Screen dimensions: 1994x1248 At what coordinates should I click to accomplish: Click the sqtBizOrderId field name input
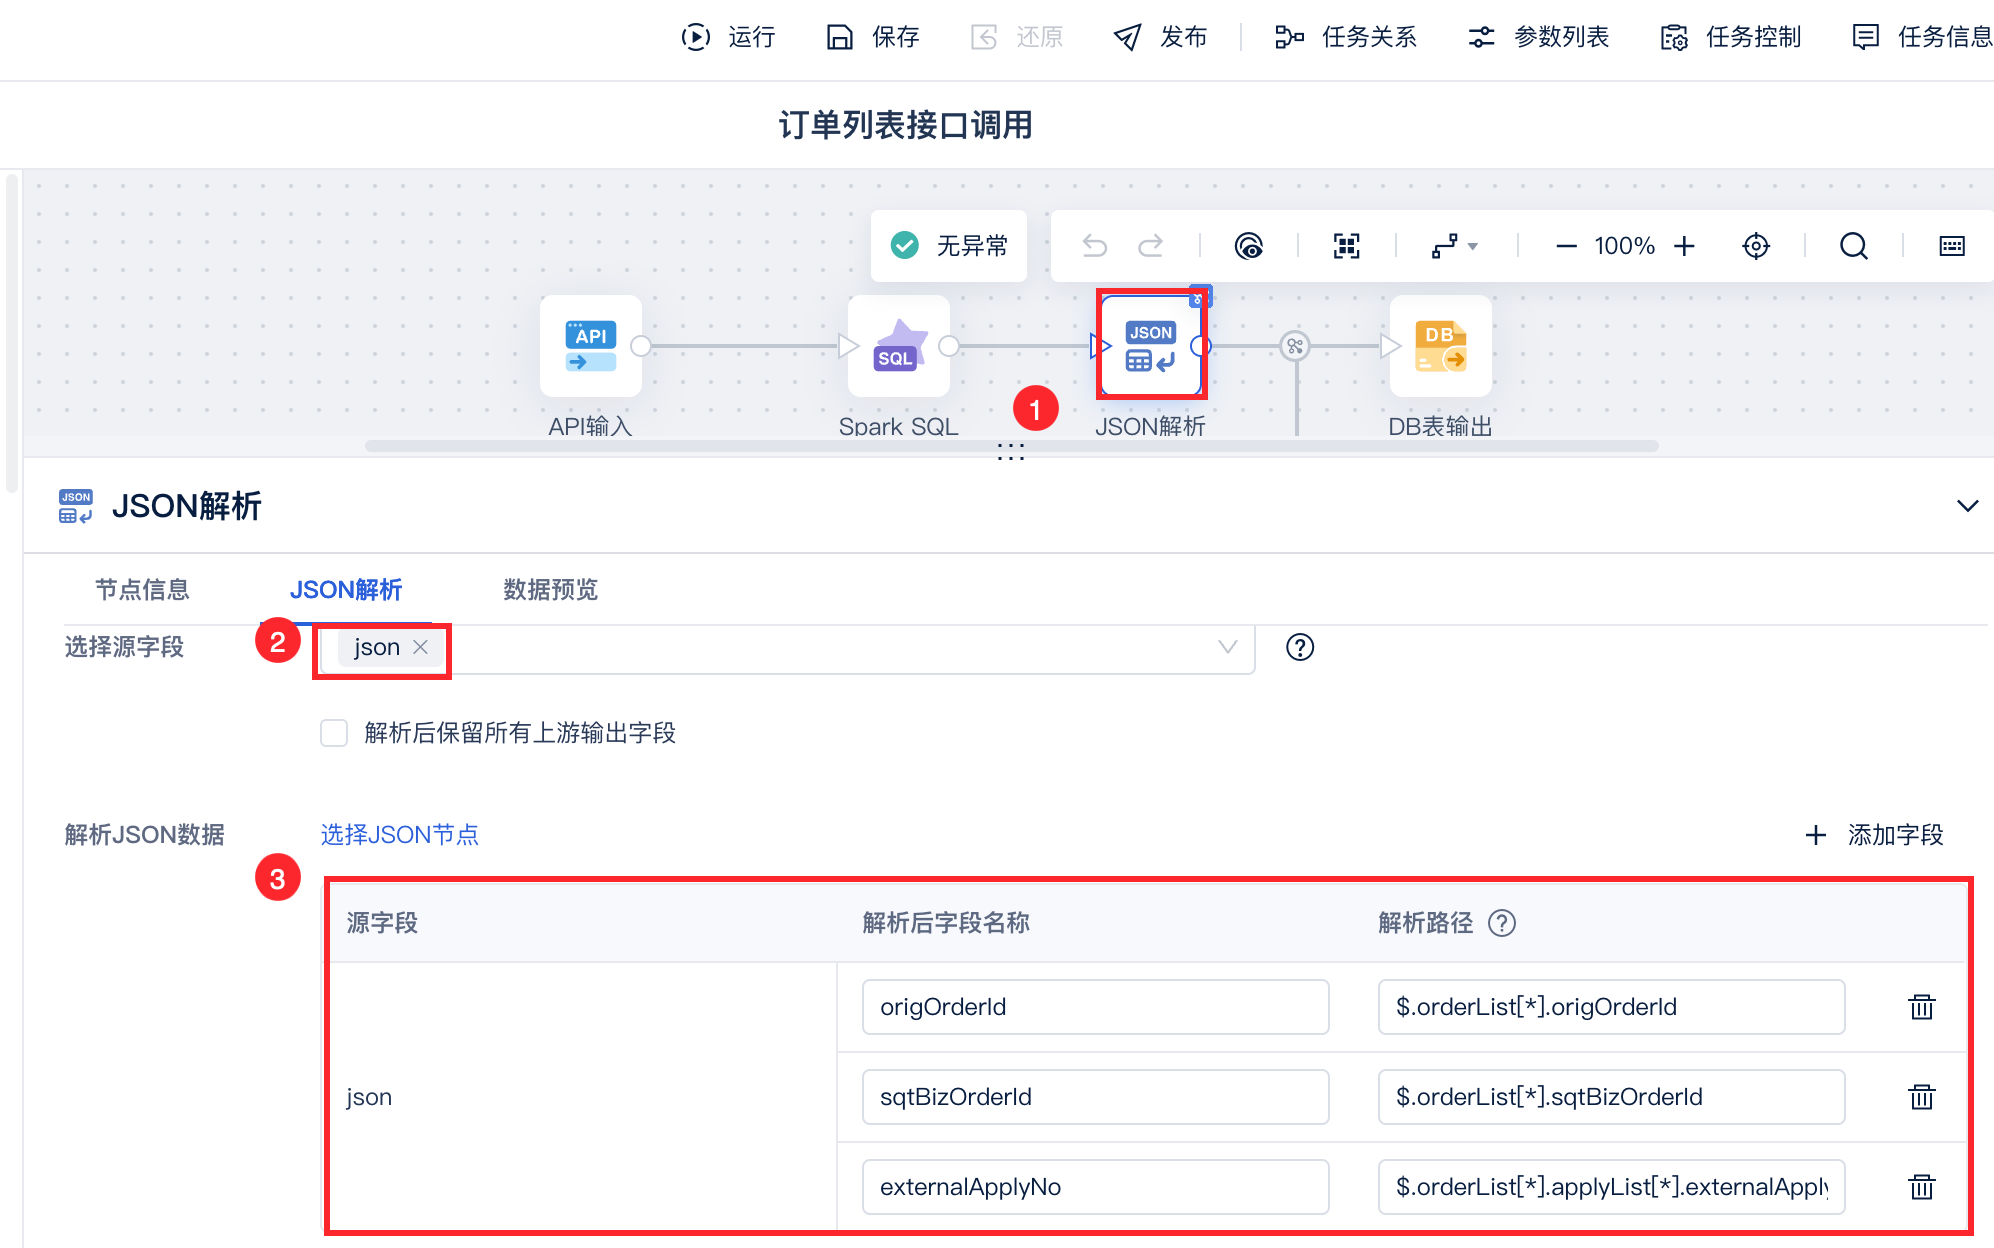(x=1095, y=1097)
